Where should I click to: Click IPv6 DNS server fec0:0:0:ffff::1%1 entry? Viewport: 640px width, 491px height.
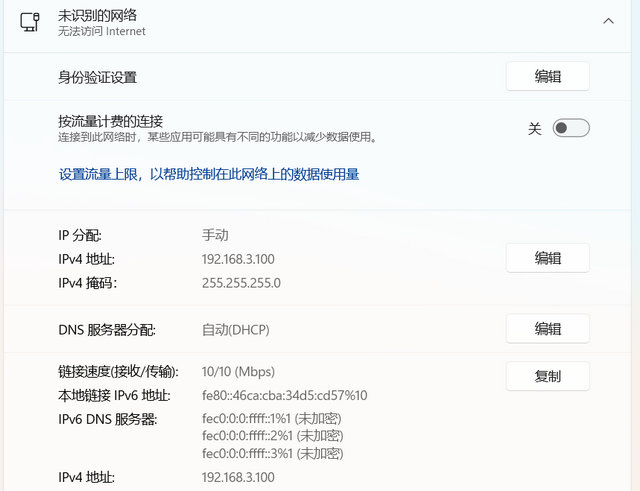coord(272,418)
